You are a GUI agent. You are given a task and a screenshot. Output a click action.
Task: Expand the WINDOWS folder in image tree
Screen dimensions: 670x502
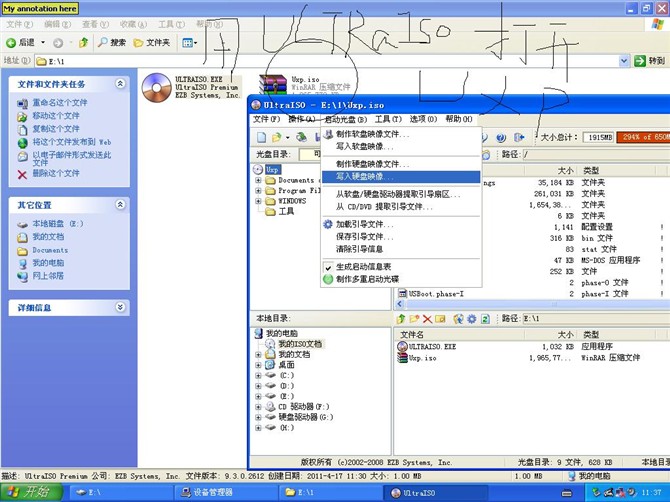258,201
